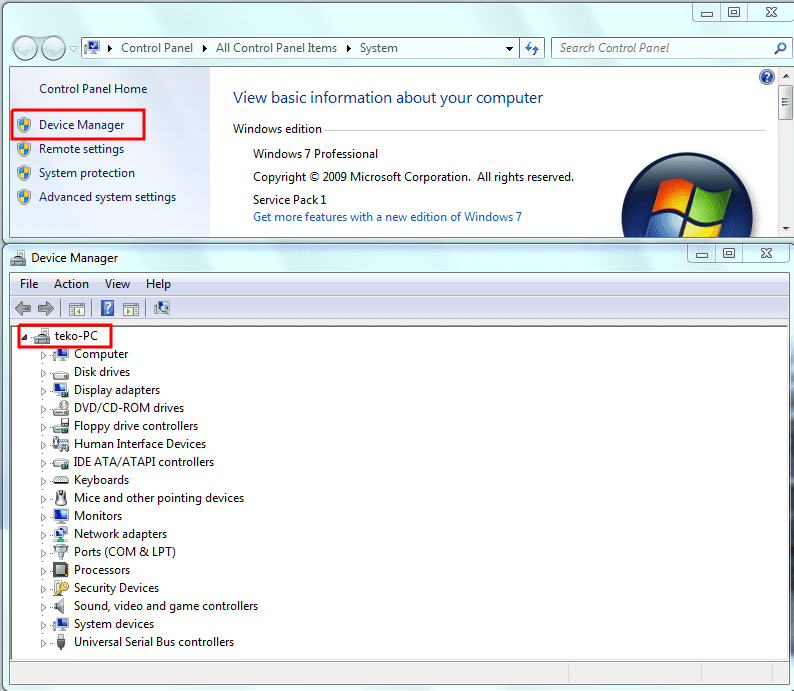Expand the Human Interface Devices node arrow
This screenshot has width=794, height=691.
click(43, 445)
